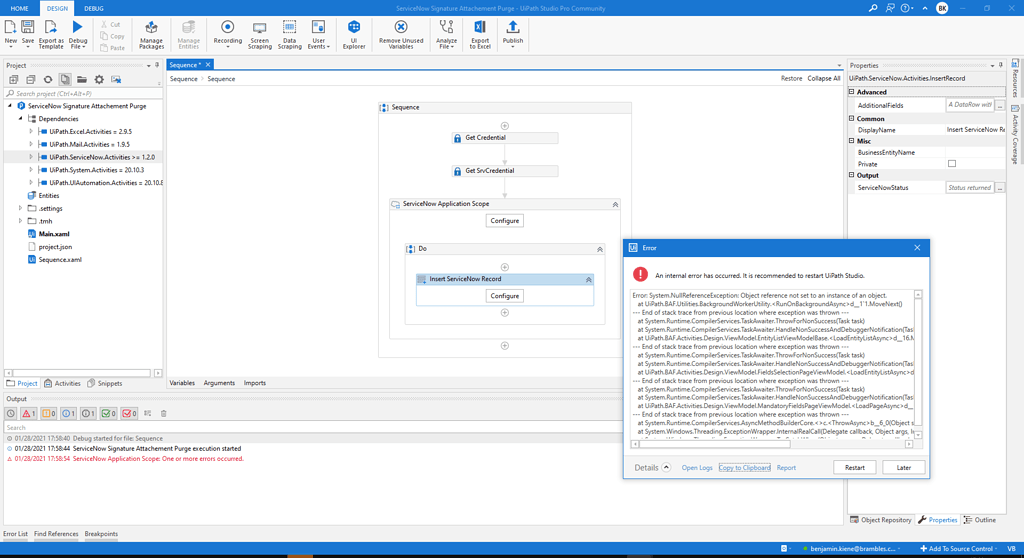Click Search project input field

(x=84, y=93)
